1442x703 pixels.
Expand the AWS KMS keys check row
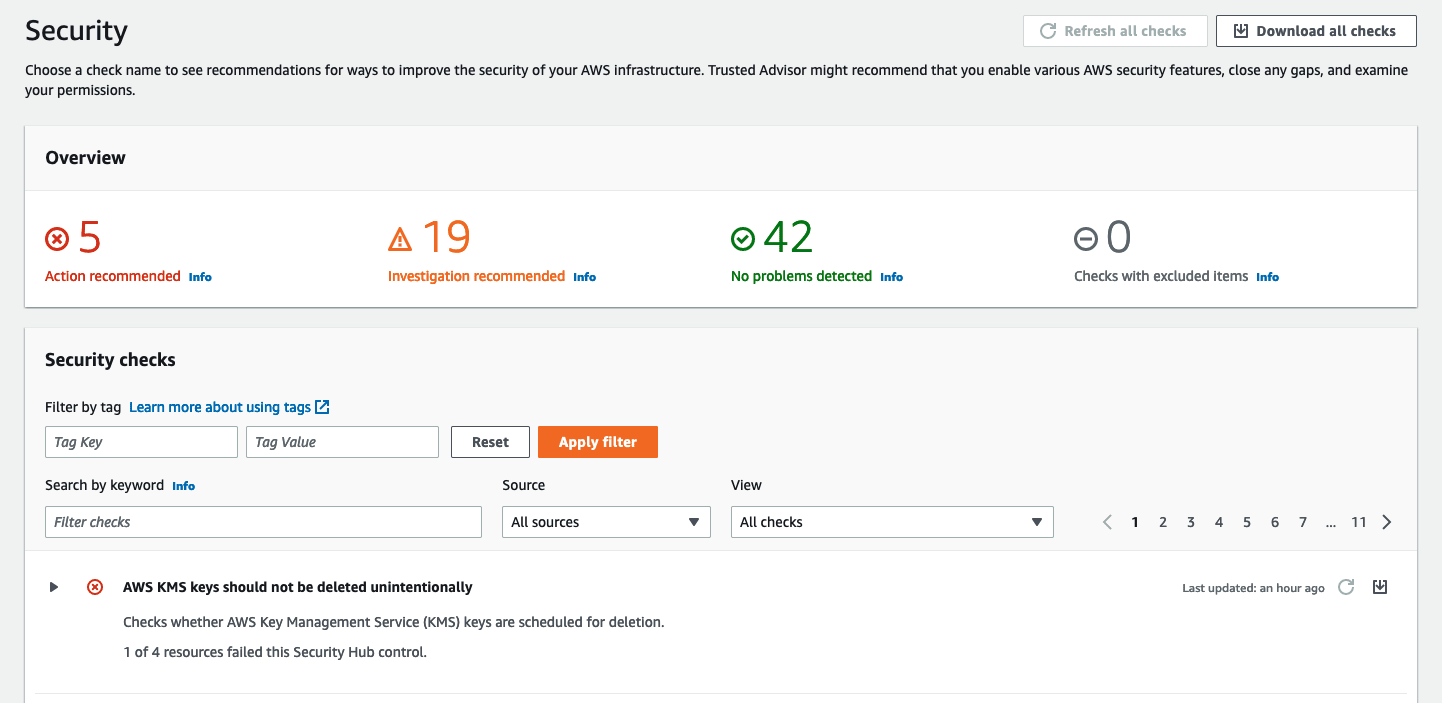pyautogui.click(x=54, y=587)
